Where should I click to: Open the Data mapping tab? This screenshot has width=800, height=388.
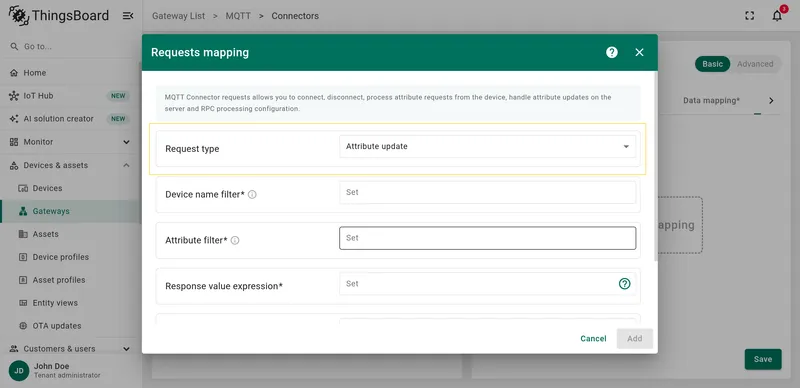[x=711, y=101]
